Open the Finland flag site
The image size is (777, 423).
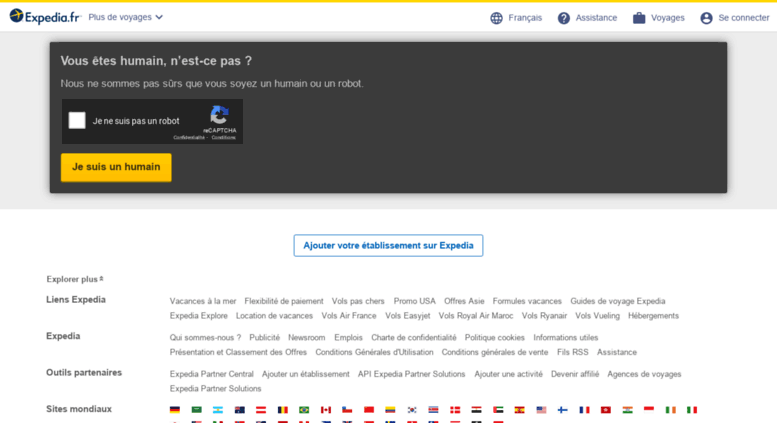click(x=562, y=410)
